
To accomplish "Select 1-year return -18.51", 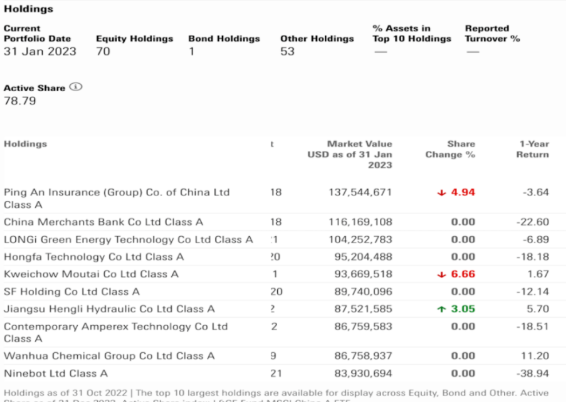I will (x=533, y=326).
